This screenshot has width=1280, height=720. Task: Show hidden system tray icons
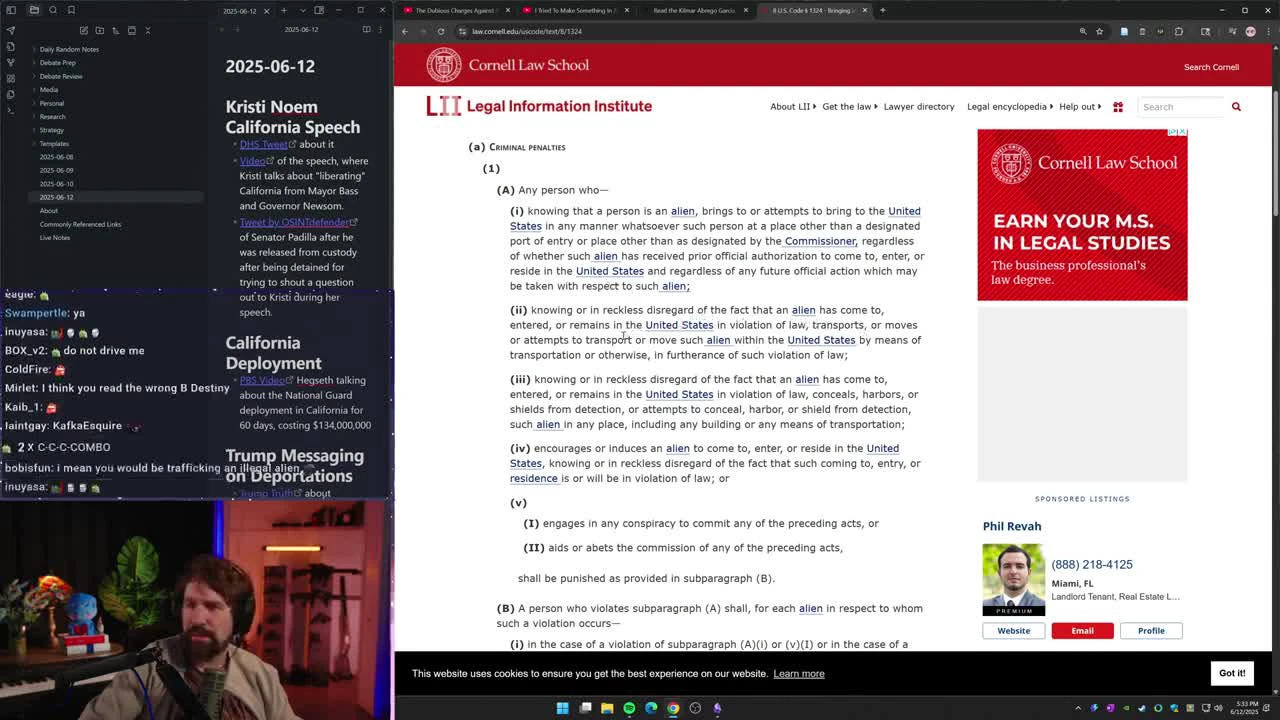point(1078,708)
